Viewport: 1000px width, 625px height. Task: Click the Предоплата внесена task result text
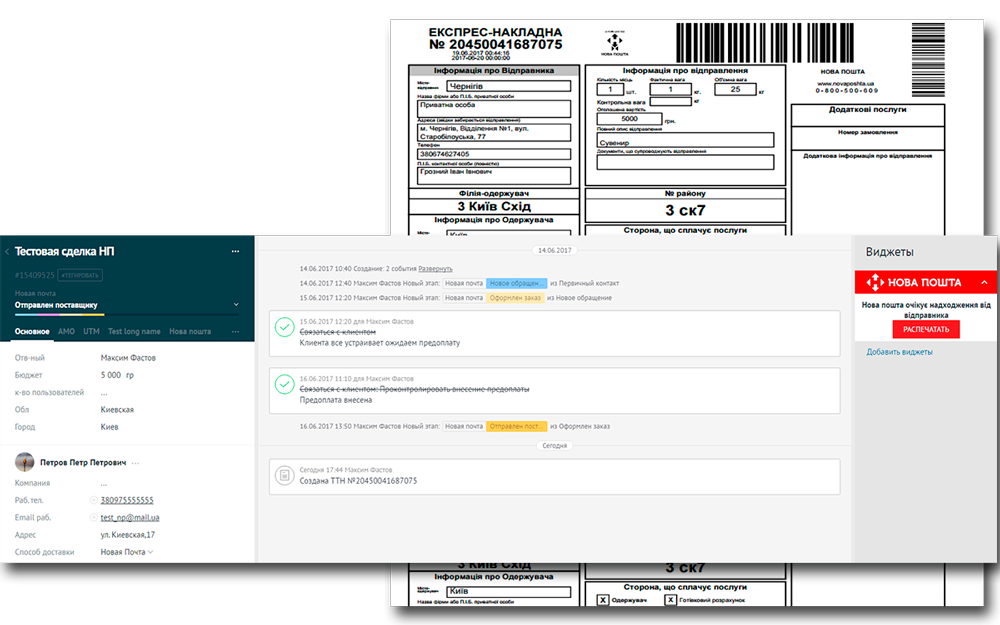pos(335,400)
